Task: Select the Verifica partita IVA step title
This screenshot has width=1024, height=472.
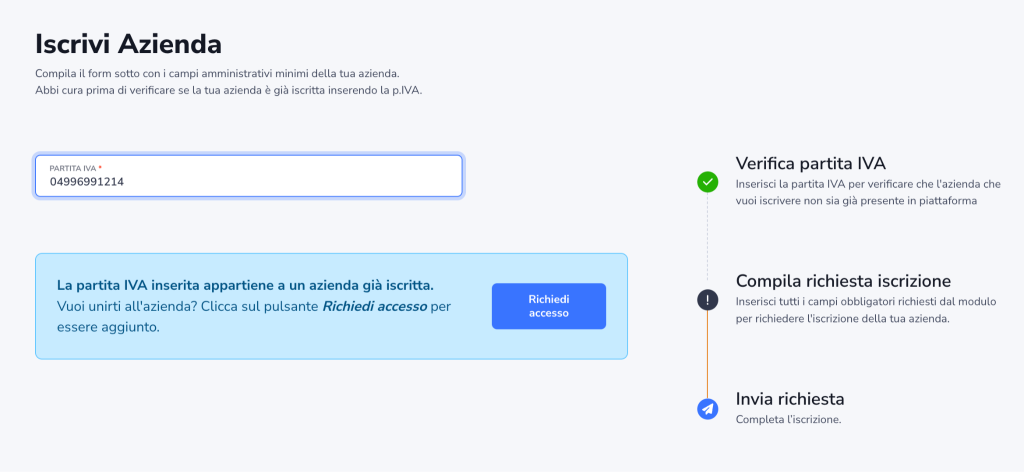Action: (x=810, y=163)
